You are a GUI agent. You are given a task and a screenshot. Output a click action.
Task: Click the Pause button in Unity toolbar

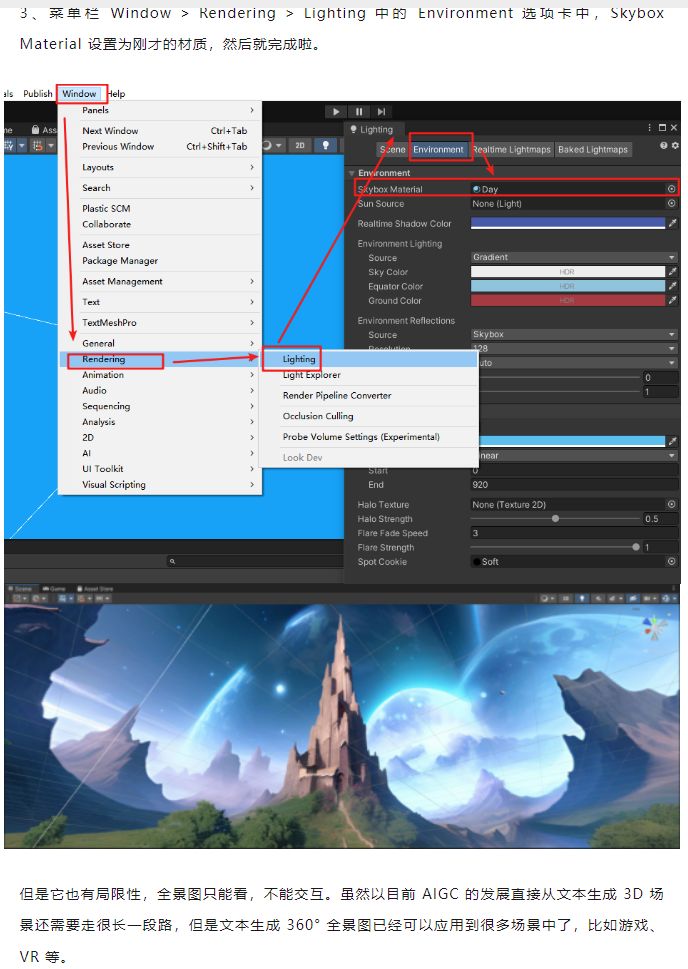(359, 111)
